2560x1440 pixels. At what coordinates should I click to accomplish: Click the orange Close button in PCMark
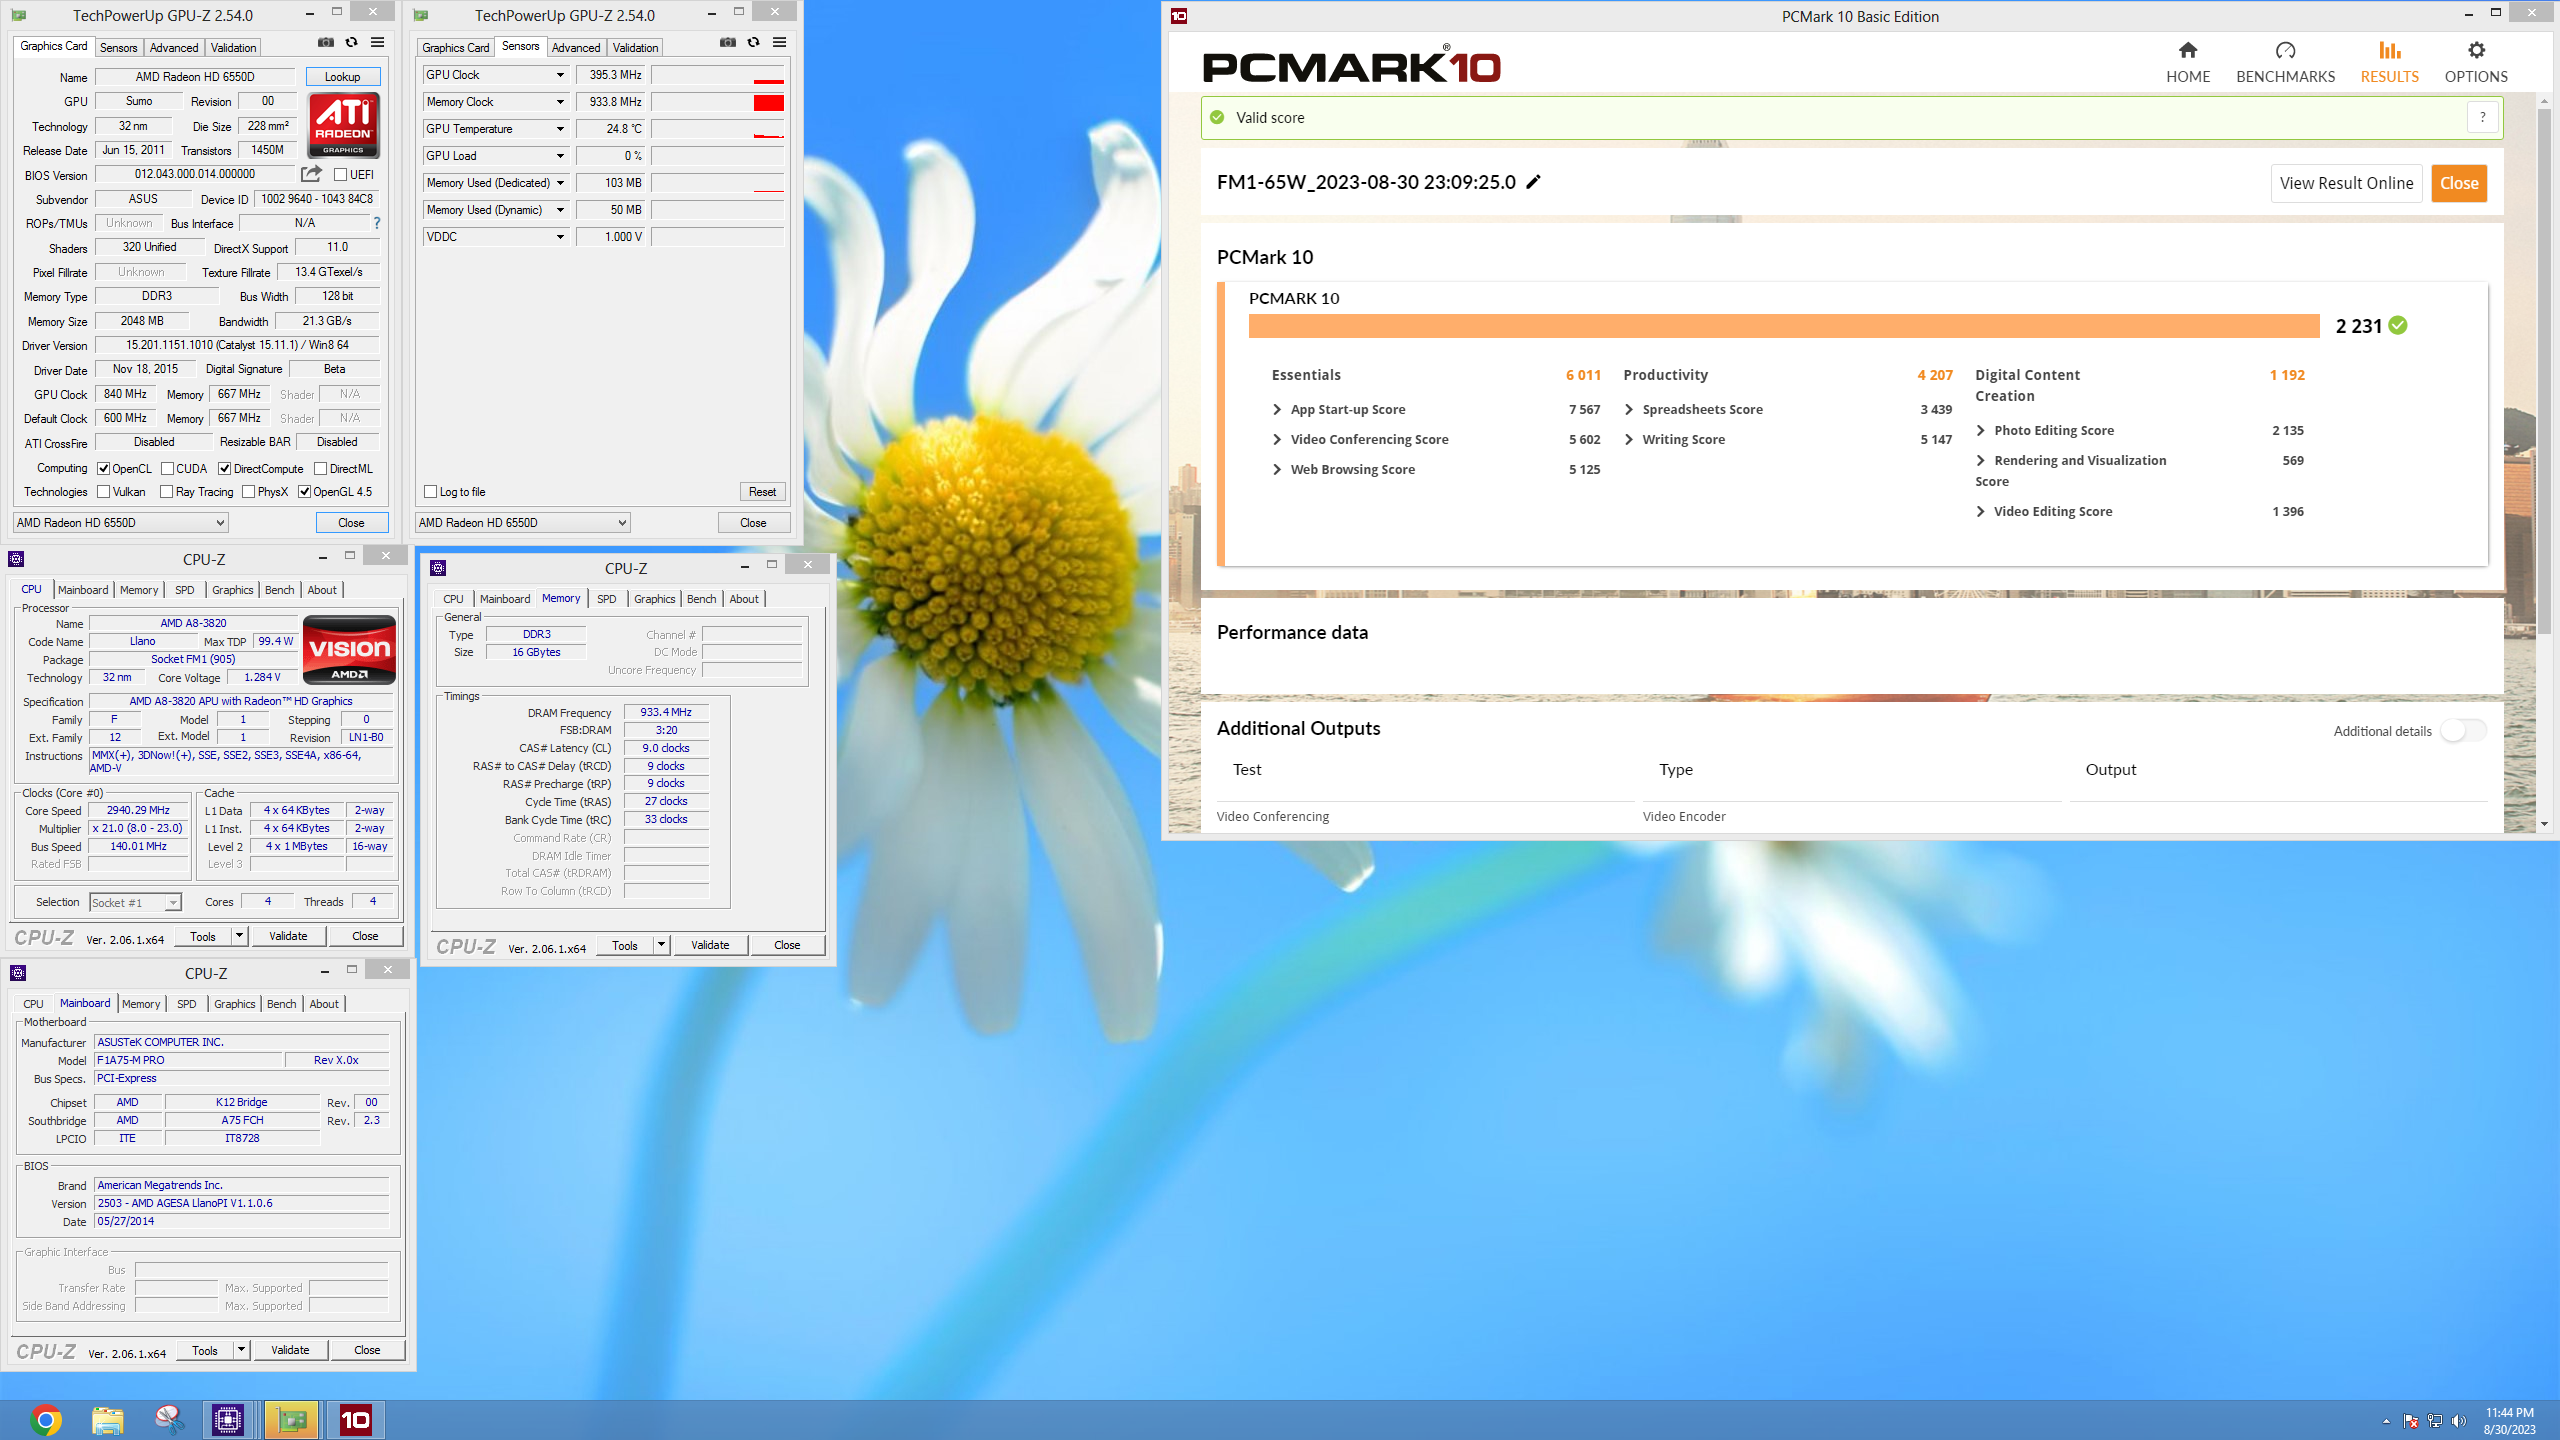[2459, 183]
